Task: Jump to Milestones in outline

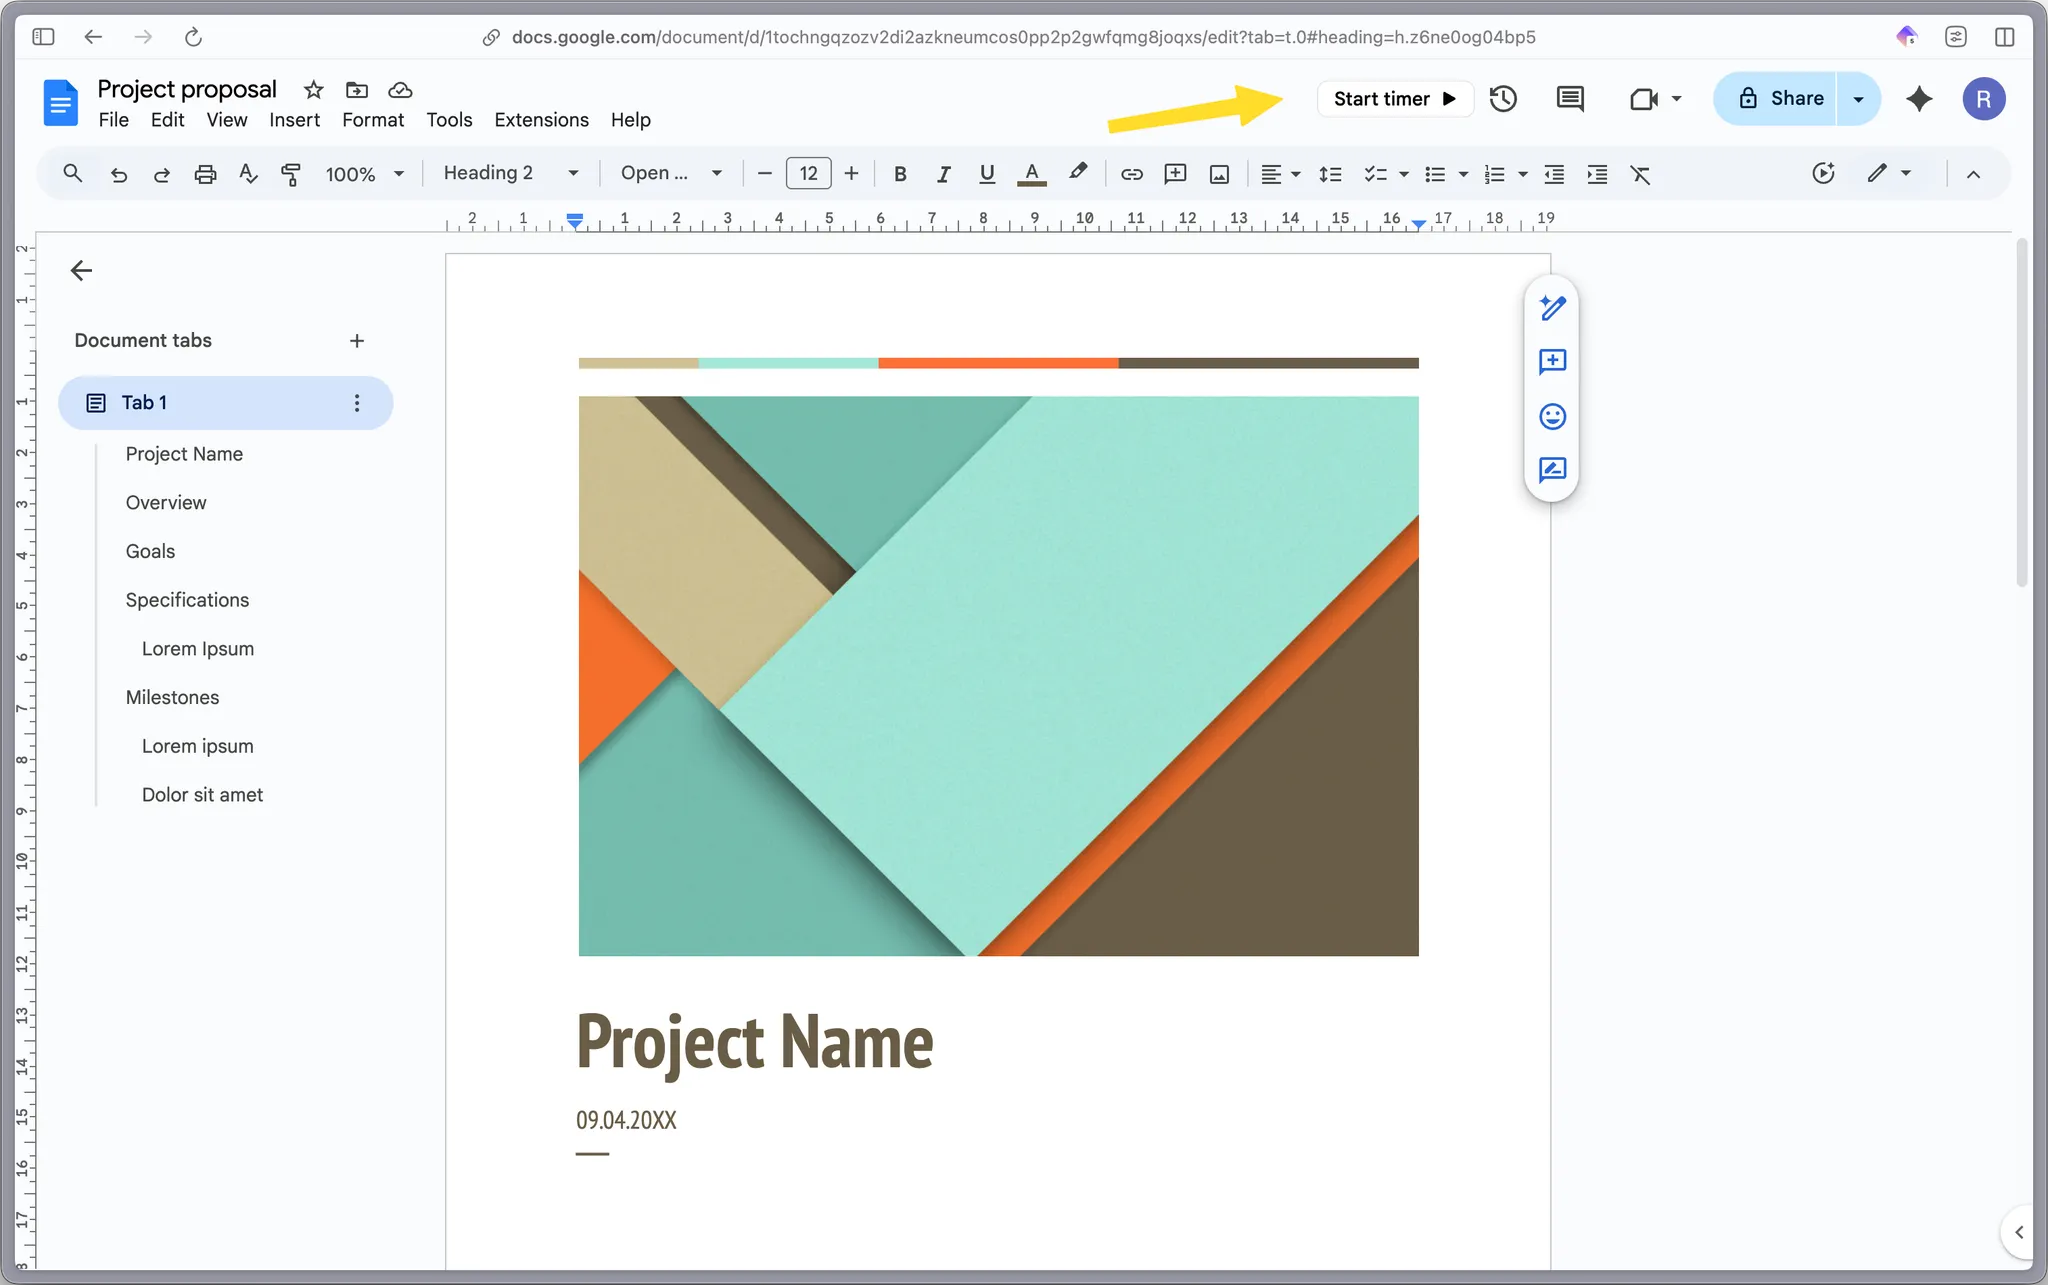Action: [172, 697]
